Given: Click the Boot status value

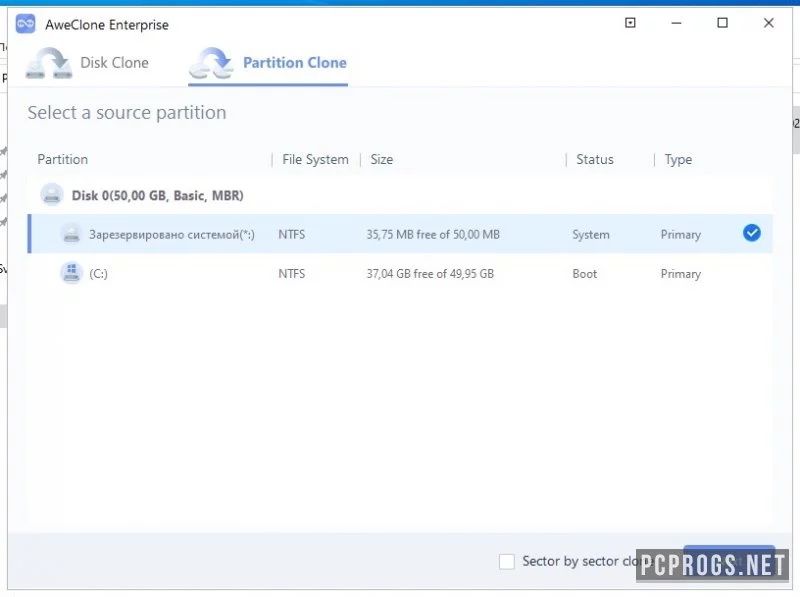Looking at the screenshot, I should (585, 273).
